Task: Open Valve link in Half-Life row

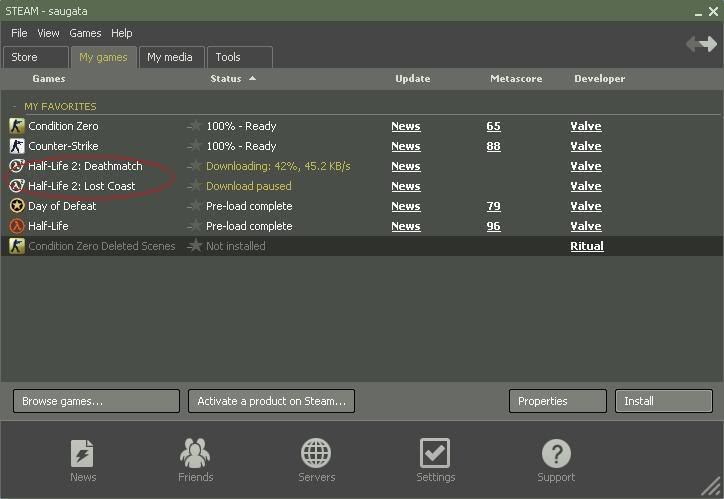Action: pos(586,226)
